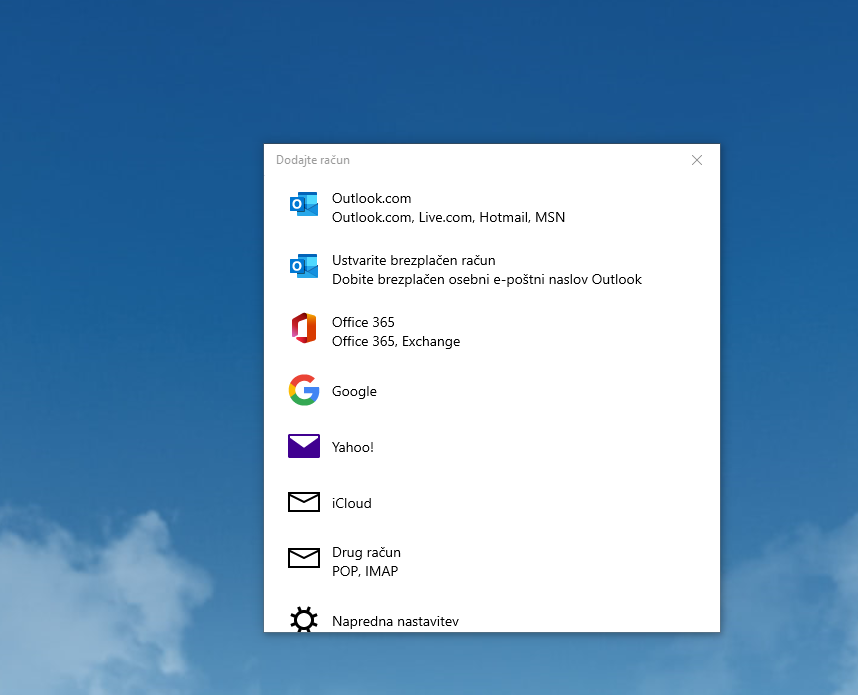Viewport: 858px width, 695px height.
Task: Click the red Office 365 logo
Action: (x=303, y=328)
